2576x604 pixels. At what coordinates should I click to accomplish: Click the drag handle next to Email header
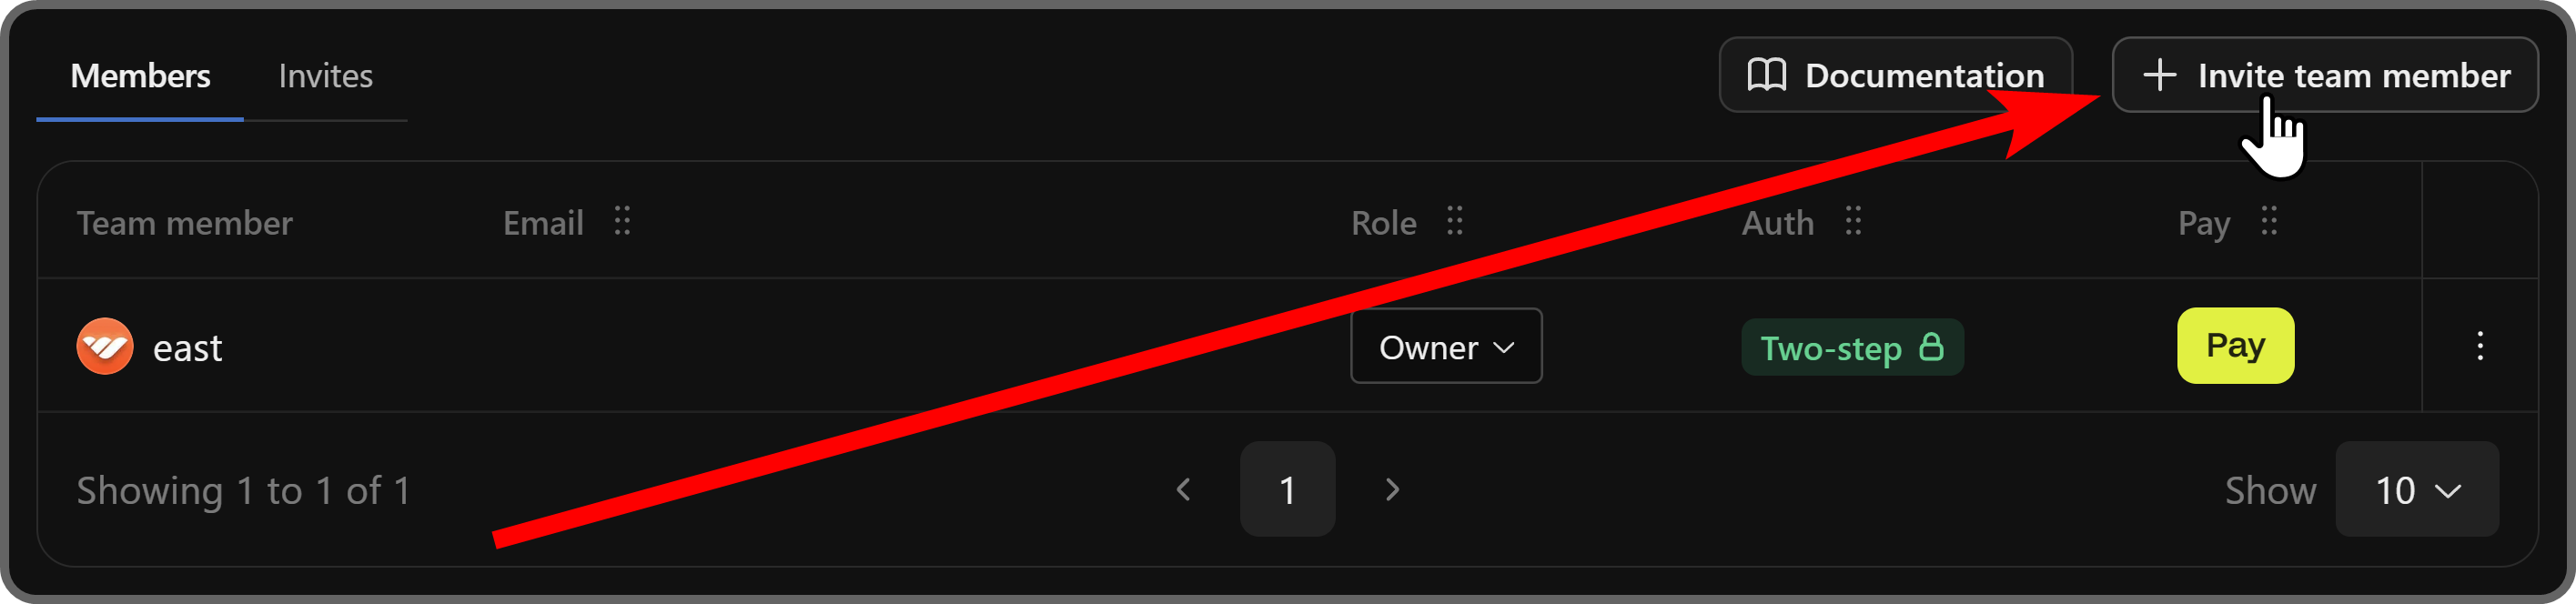point(622,222)
